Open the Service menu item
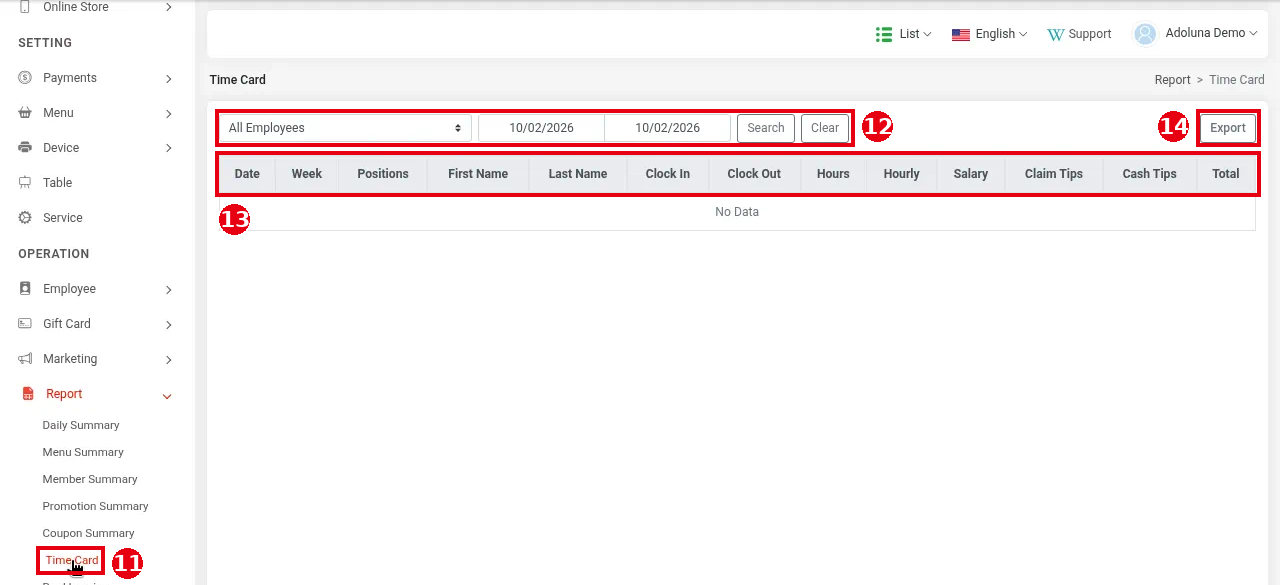Image resolution: width=1280 pixels, height=585 pixels. [x=63, y=218]
